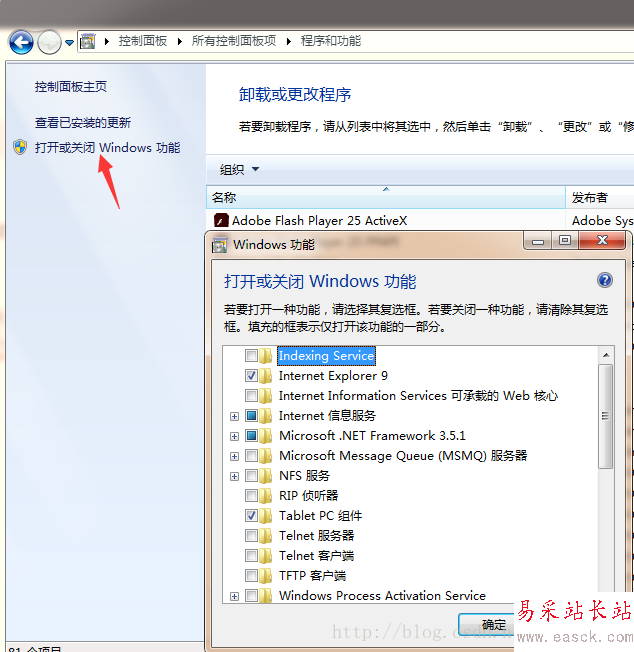Screen dimensions: 634x652
Task: Click folder icon next to Telnet 客户端
Action: (x=265, y=556)
